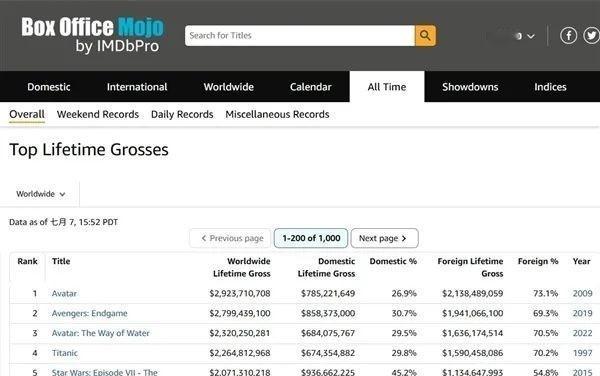600x376 pixels.
Task: Click the Next page button
Action: (384, 238)
